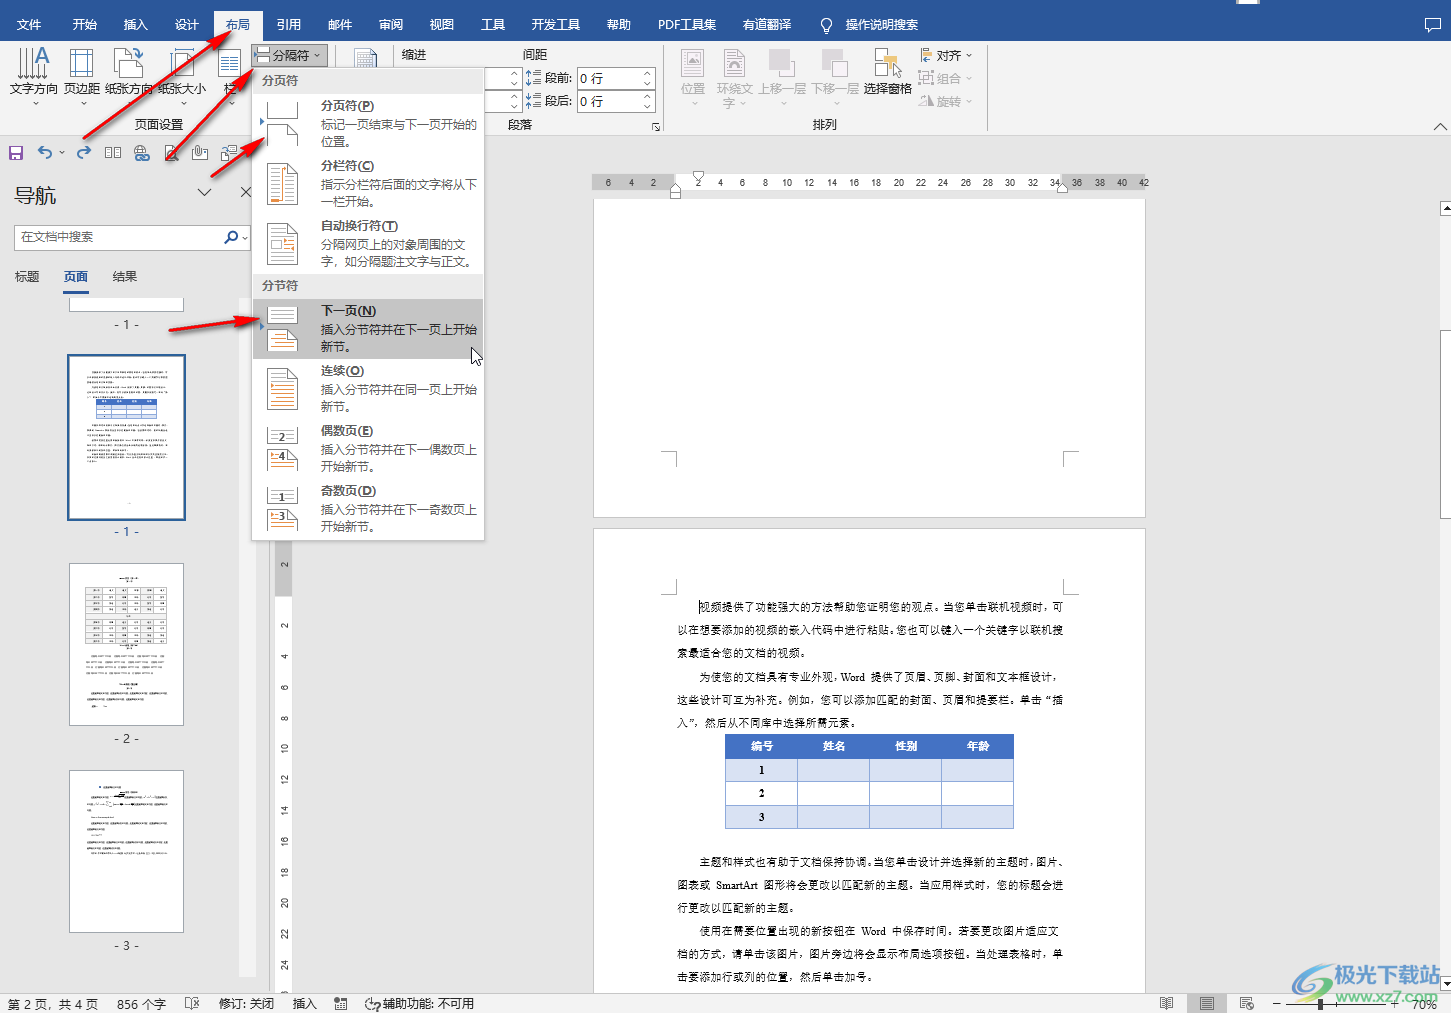The height and width of the screenshot is (1013, 1451).
Task: Select page 3 thumbnail in navigation
Action: (x=126, y=851)
